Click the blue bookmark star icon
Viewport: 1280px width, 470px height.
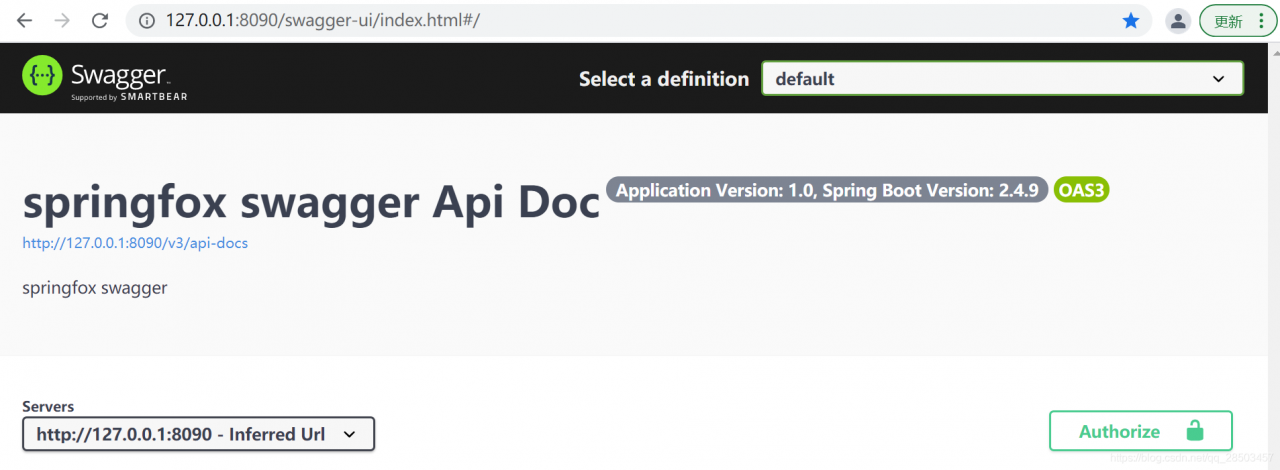1131,21
